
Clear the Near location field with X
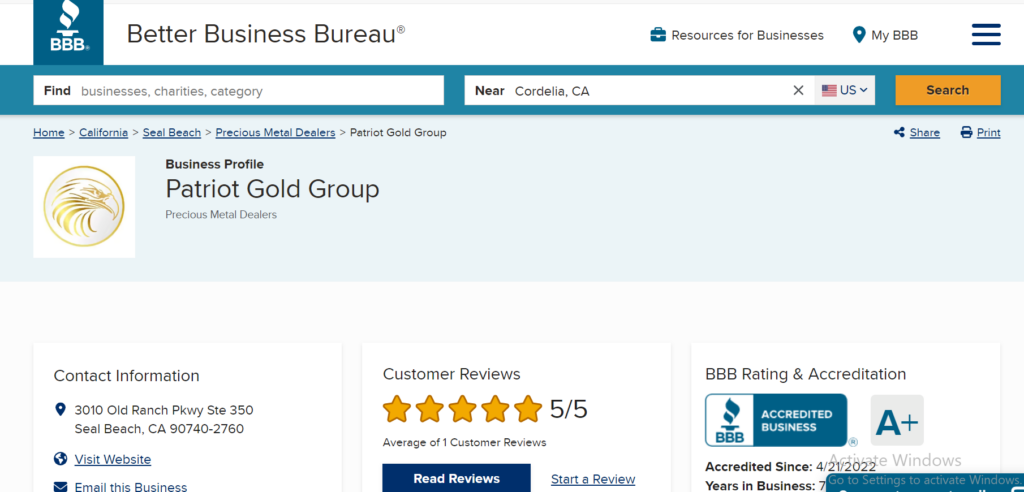coord(798,90)
